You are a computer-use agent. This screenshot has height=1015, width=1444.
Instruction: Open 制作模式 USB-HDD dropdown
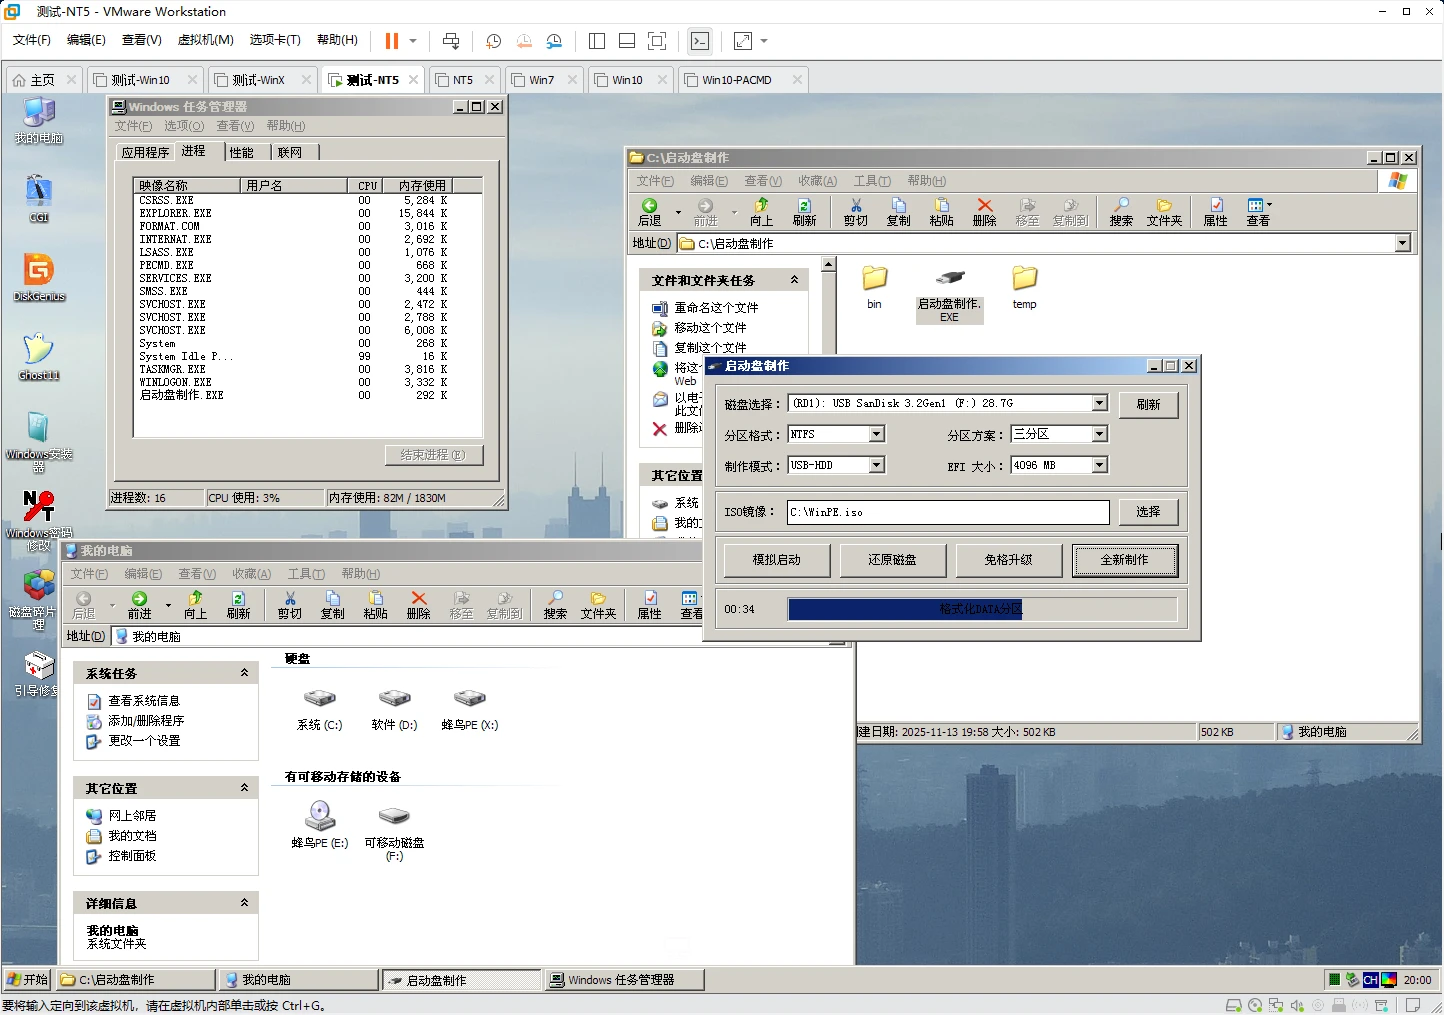(x=877, y=465)
